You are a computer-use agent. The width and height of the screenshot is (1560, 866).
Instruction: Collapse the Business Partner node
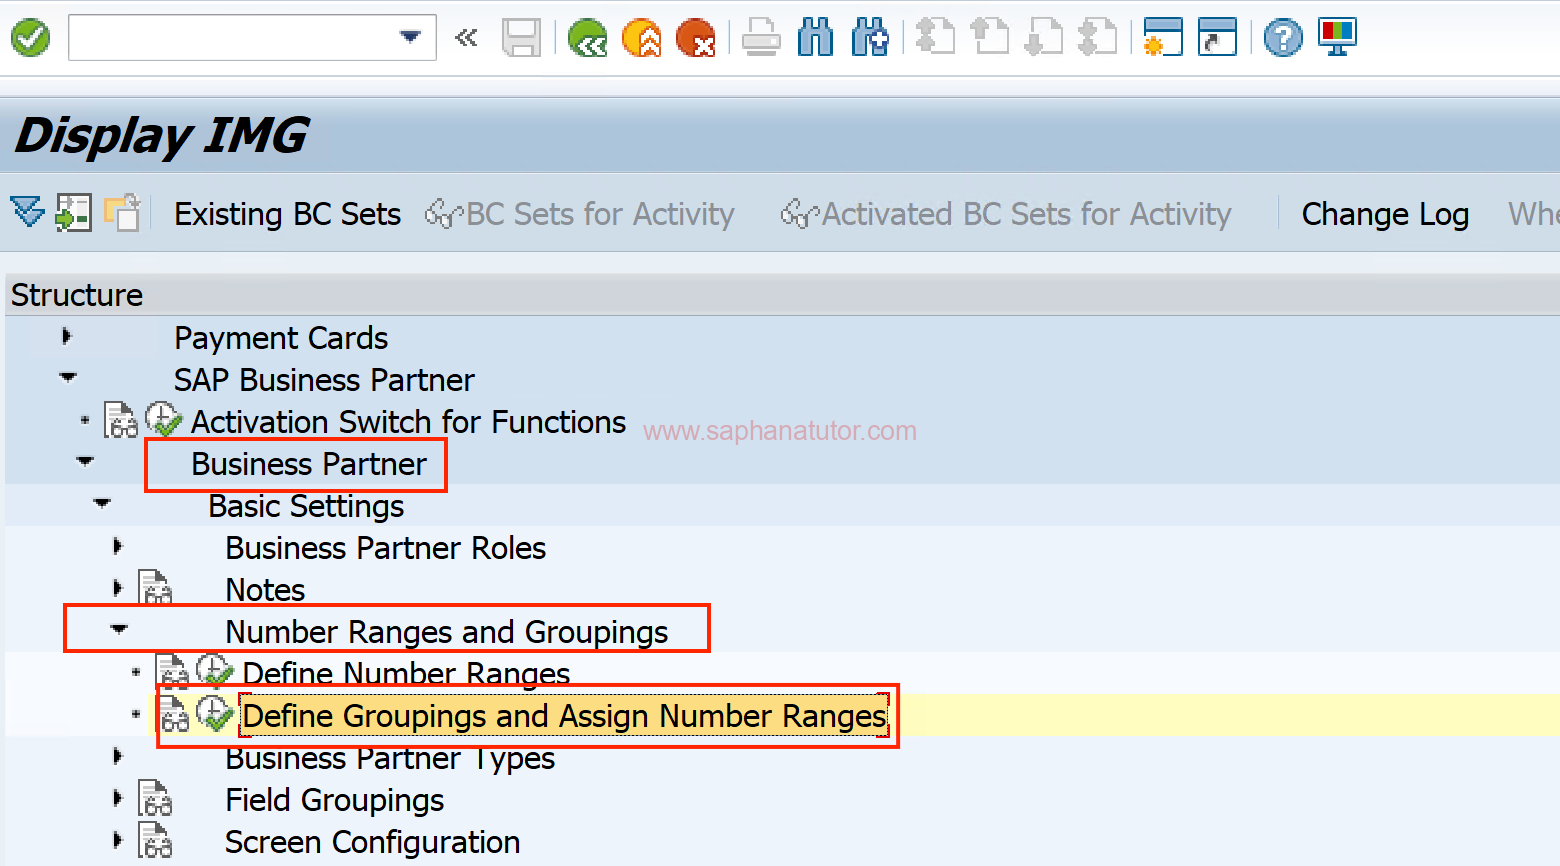[x=85, y=462]
